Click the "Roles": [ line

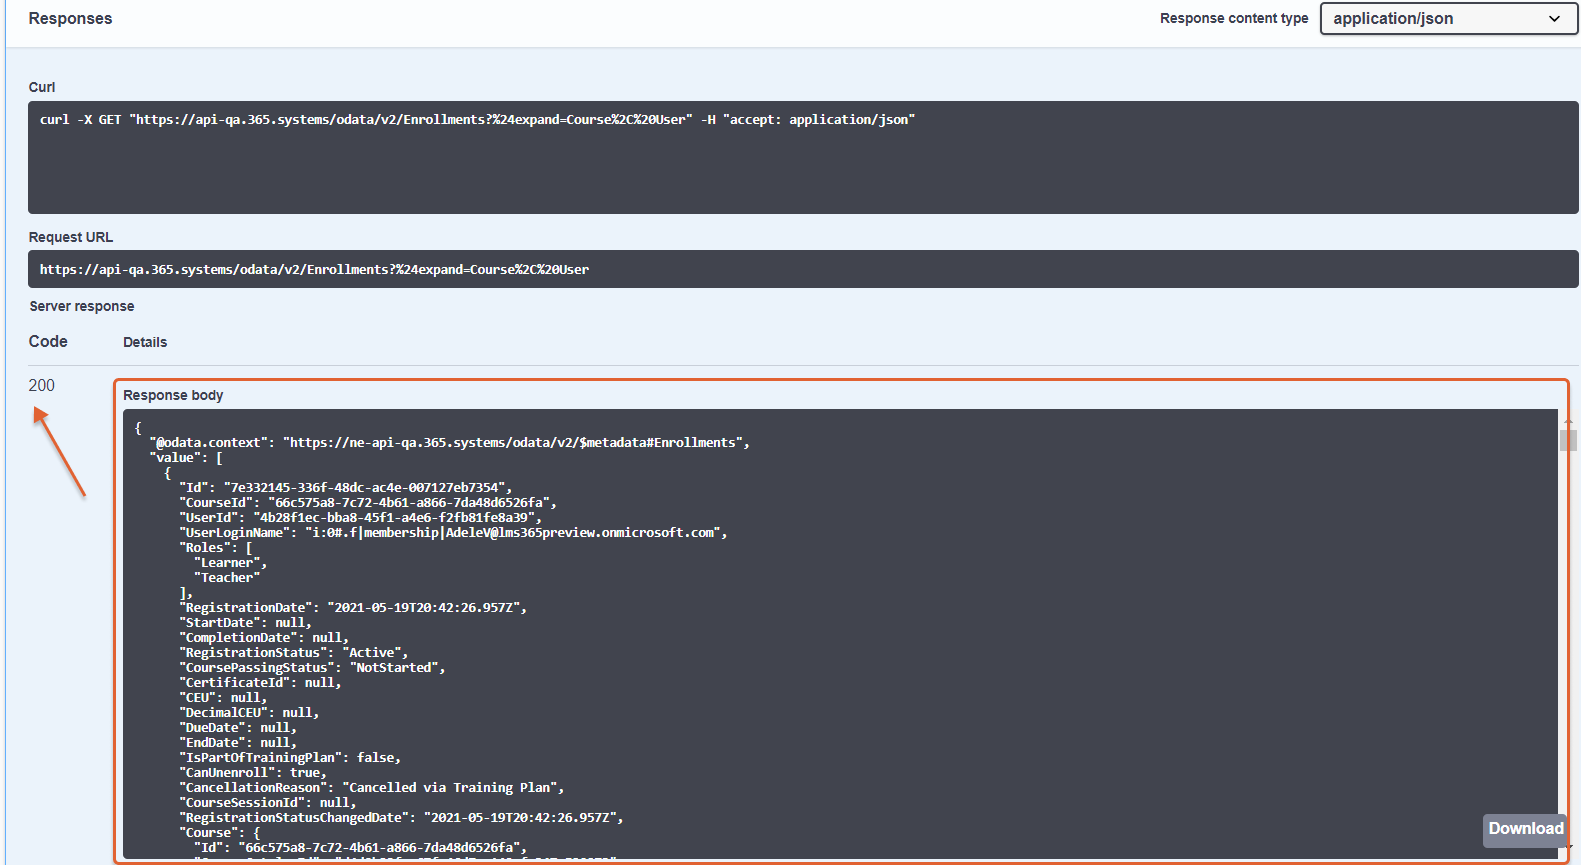tap(216, 548)
